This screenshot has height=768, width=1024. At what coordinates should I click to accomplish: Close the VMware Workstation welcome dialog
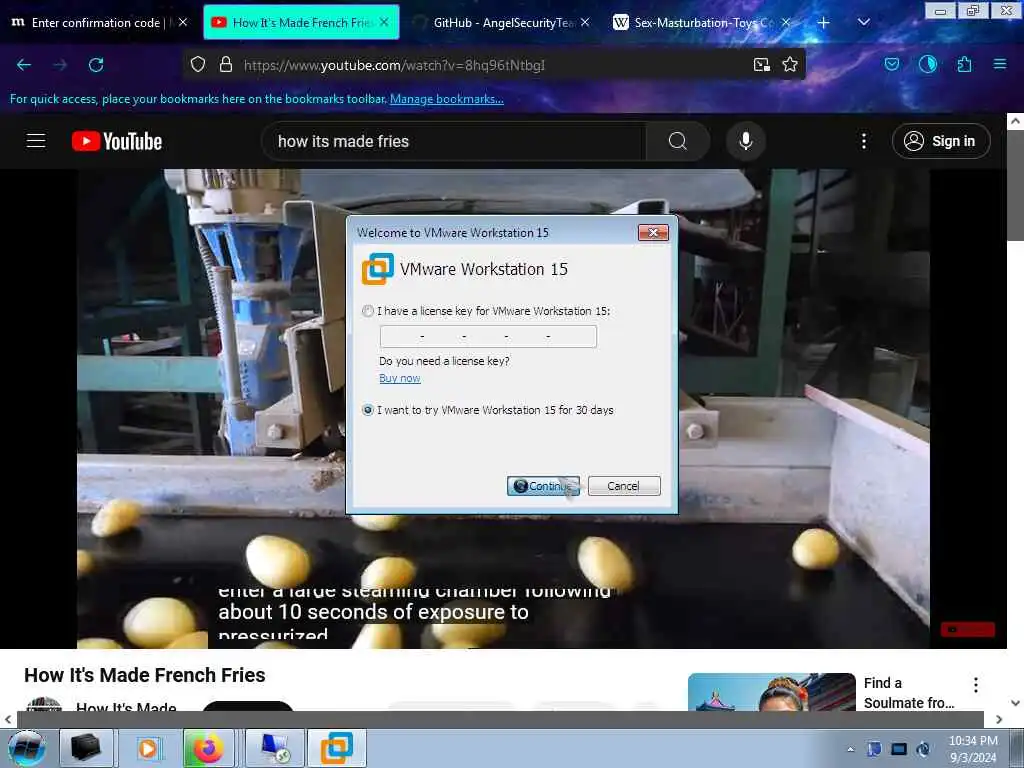652,232
